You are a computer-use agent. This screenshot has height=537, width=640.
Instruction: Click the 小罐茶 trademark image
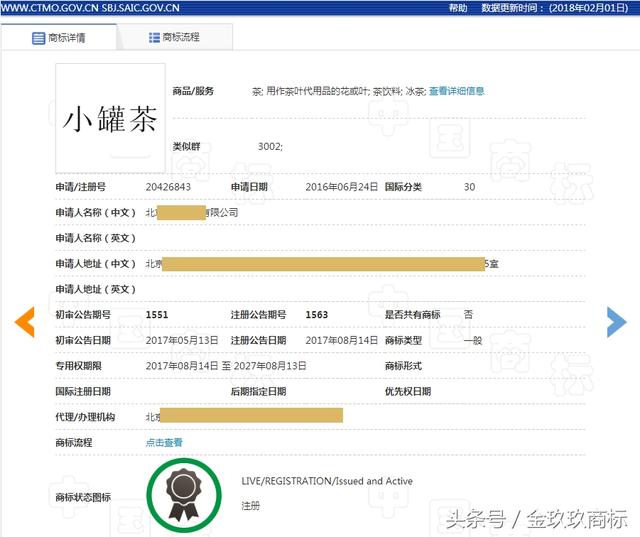tap(110, 118)
